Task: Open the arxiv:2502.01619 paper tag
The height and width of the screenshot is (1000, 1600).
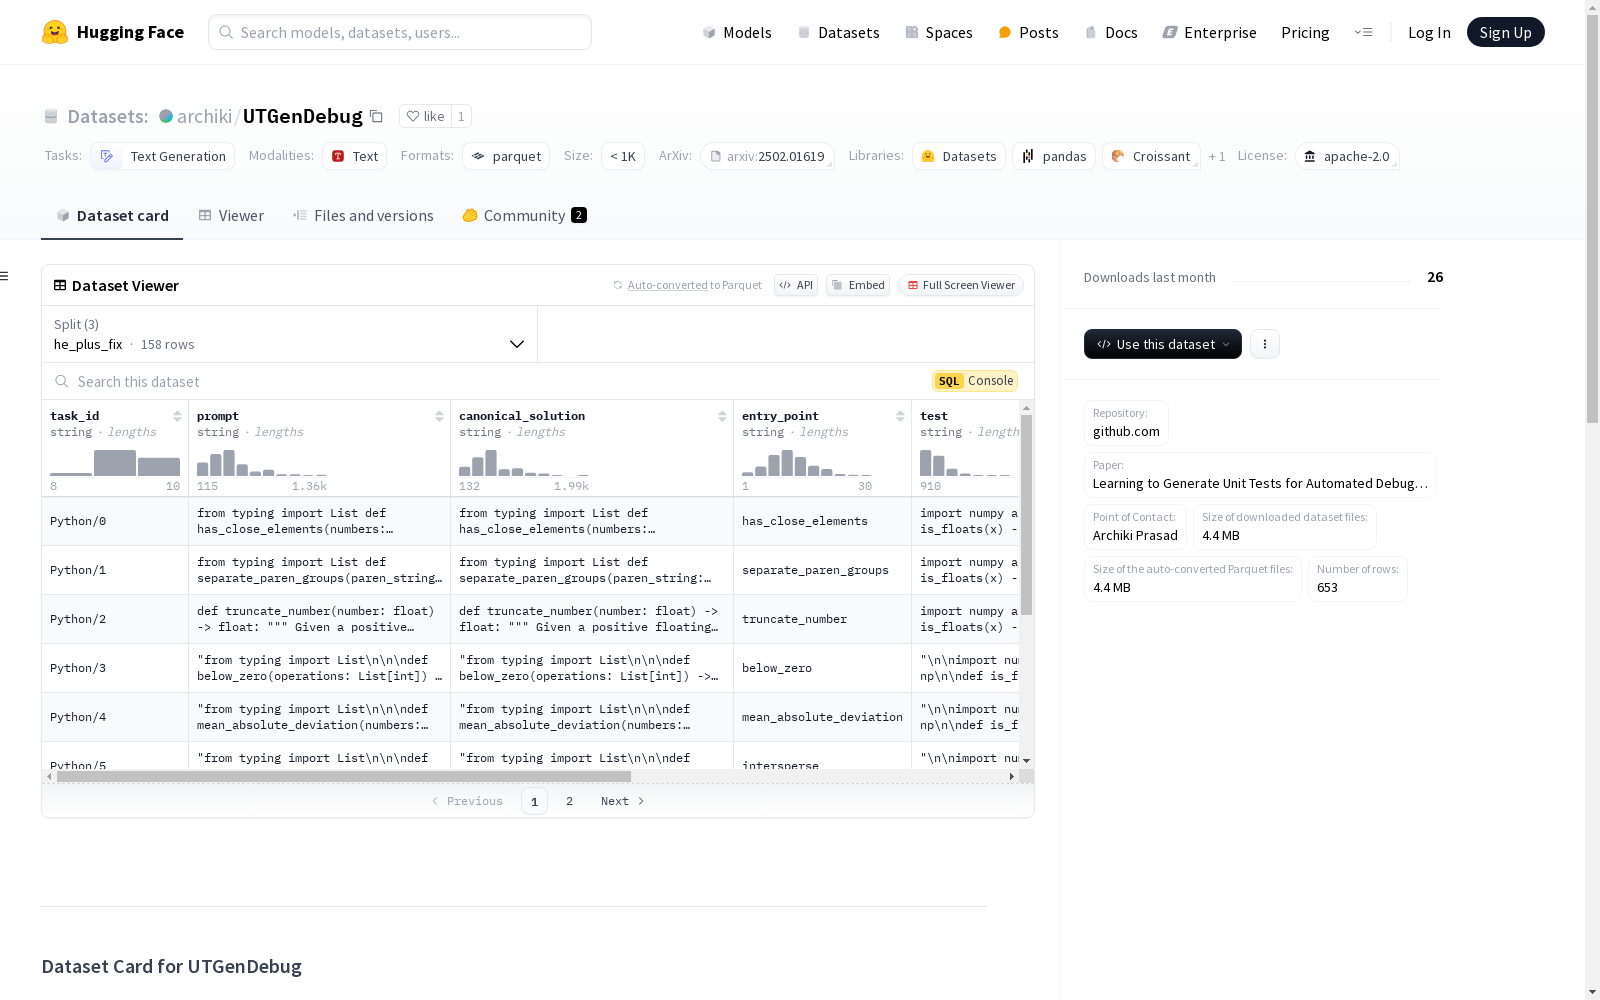Action: (x=767, y=156)
